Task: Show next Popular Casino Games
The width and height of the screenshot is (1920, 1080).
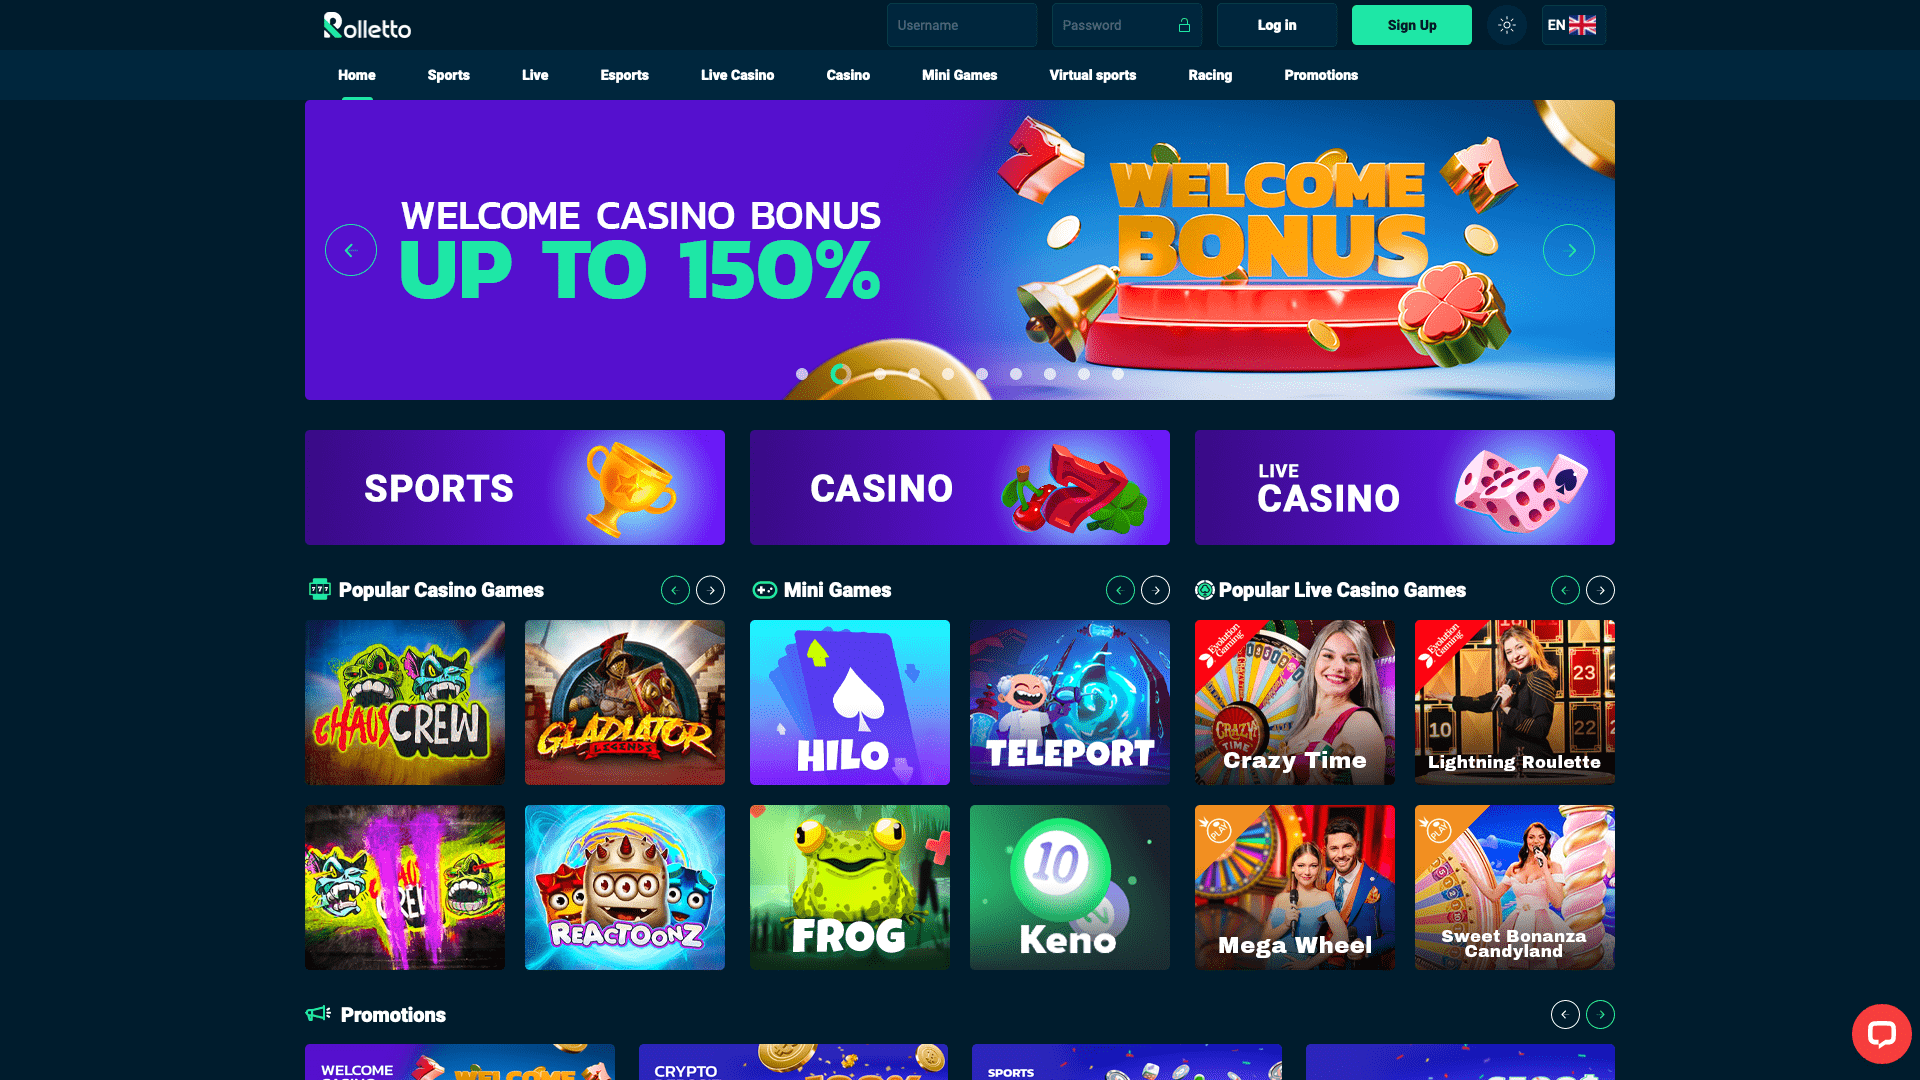Action: pos(711,590)
